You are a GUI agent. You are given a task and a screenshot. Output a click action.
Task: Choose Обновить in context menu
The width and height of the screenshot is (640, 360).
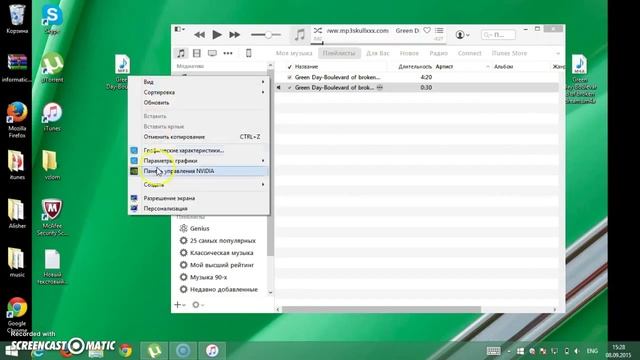(x=199, y=102)
